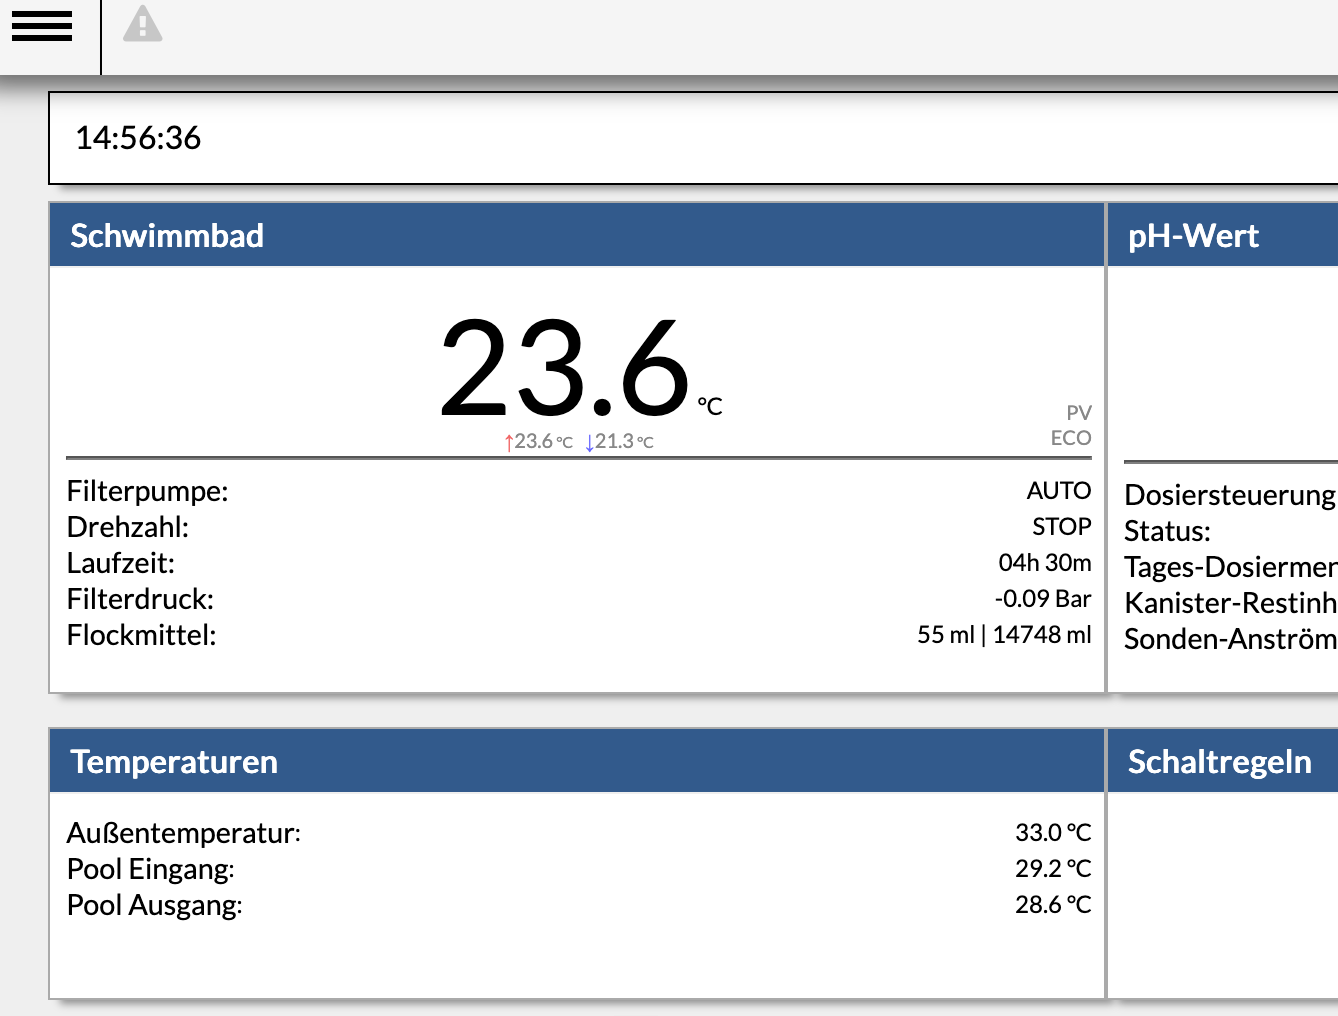Image resolution: width=1338 pixels, height=1016 pixels.
Task: Click the Flockmittel 55 ml reading
Action: click(x=945, y=635)
